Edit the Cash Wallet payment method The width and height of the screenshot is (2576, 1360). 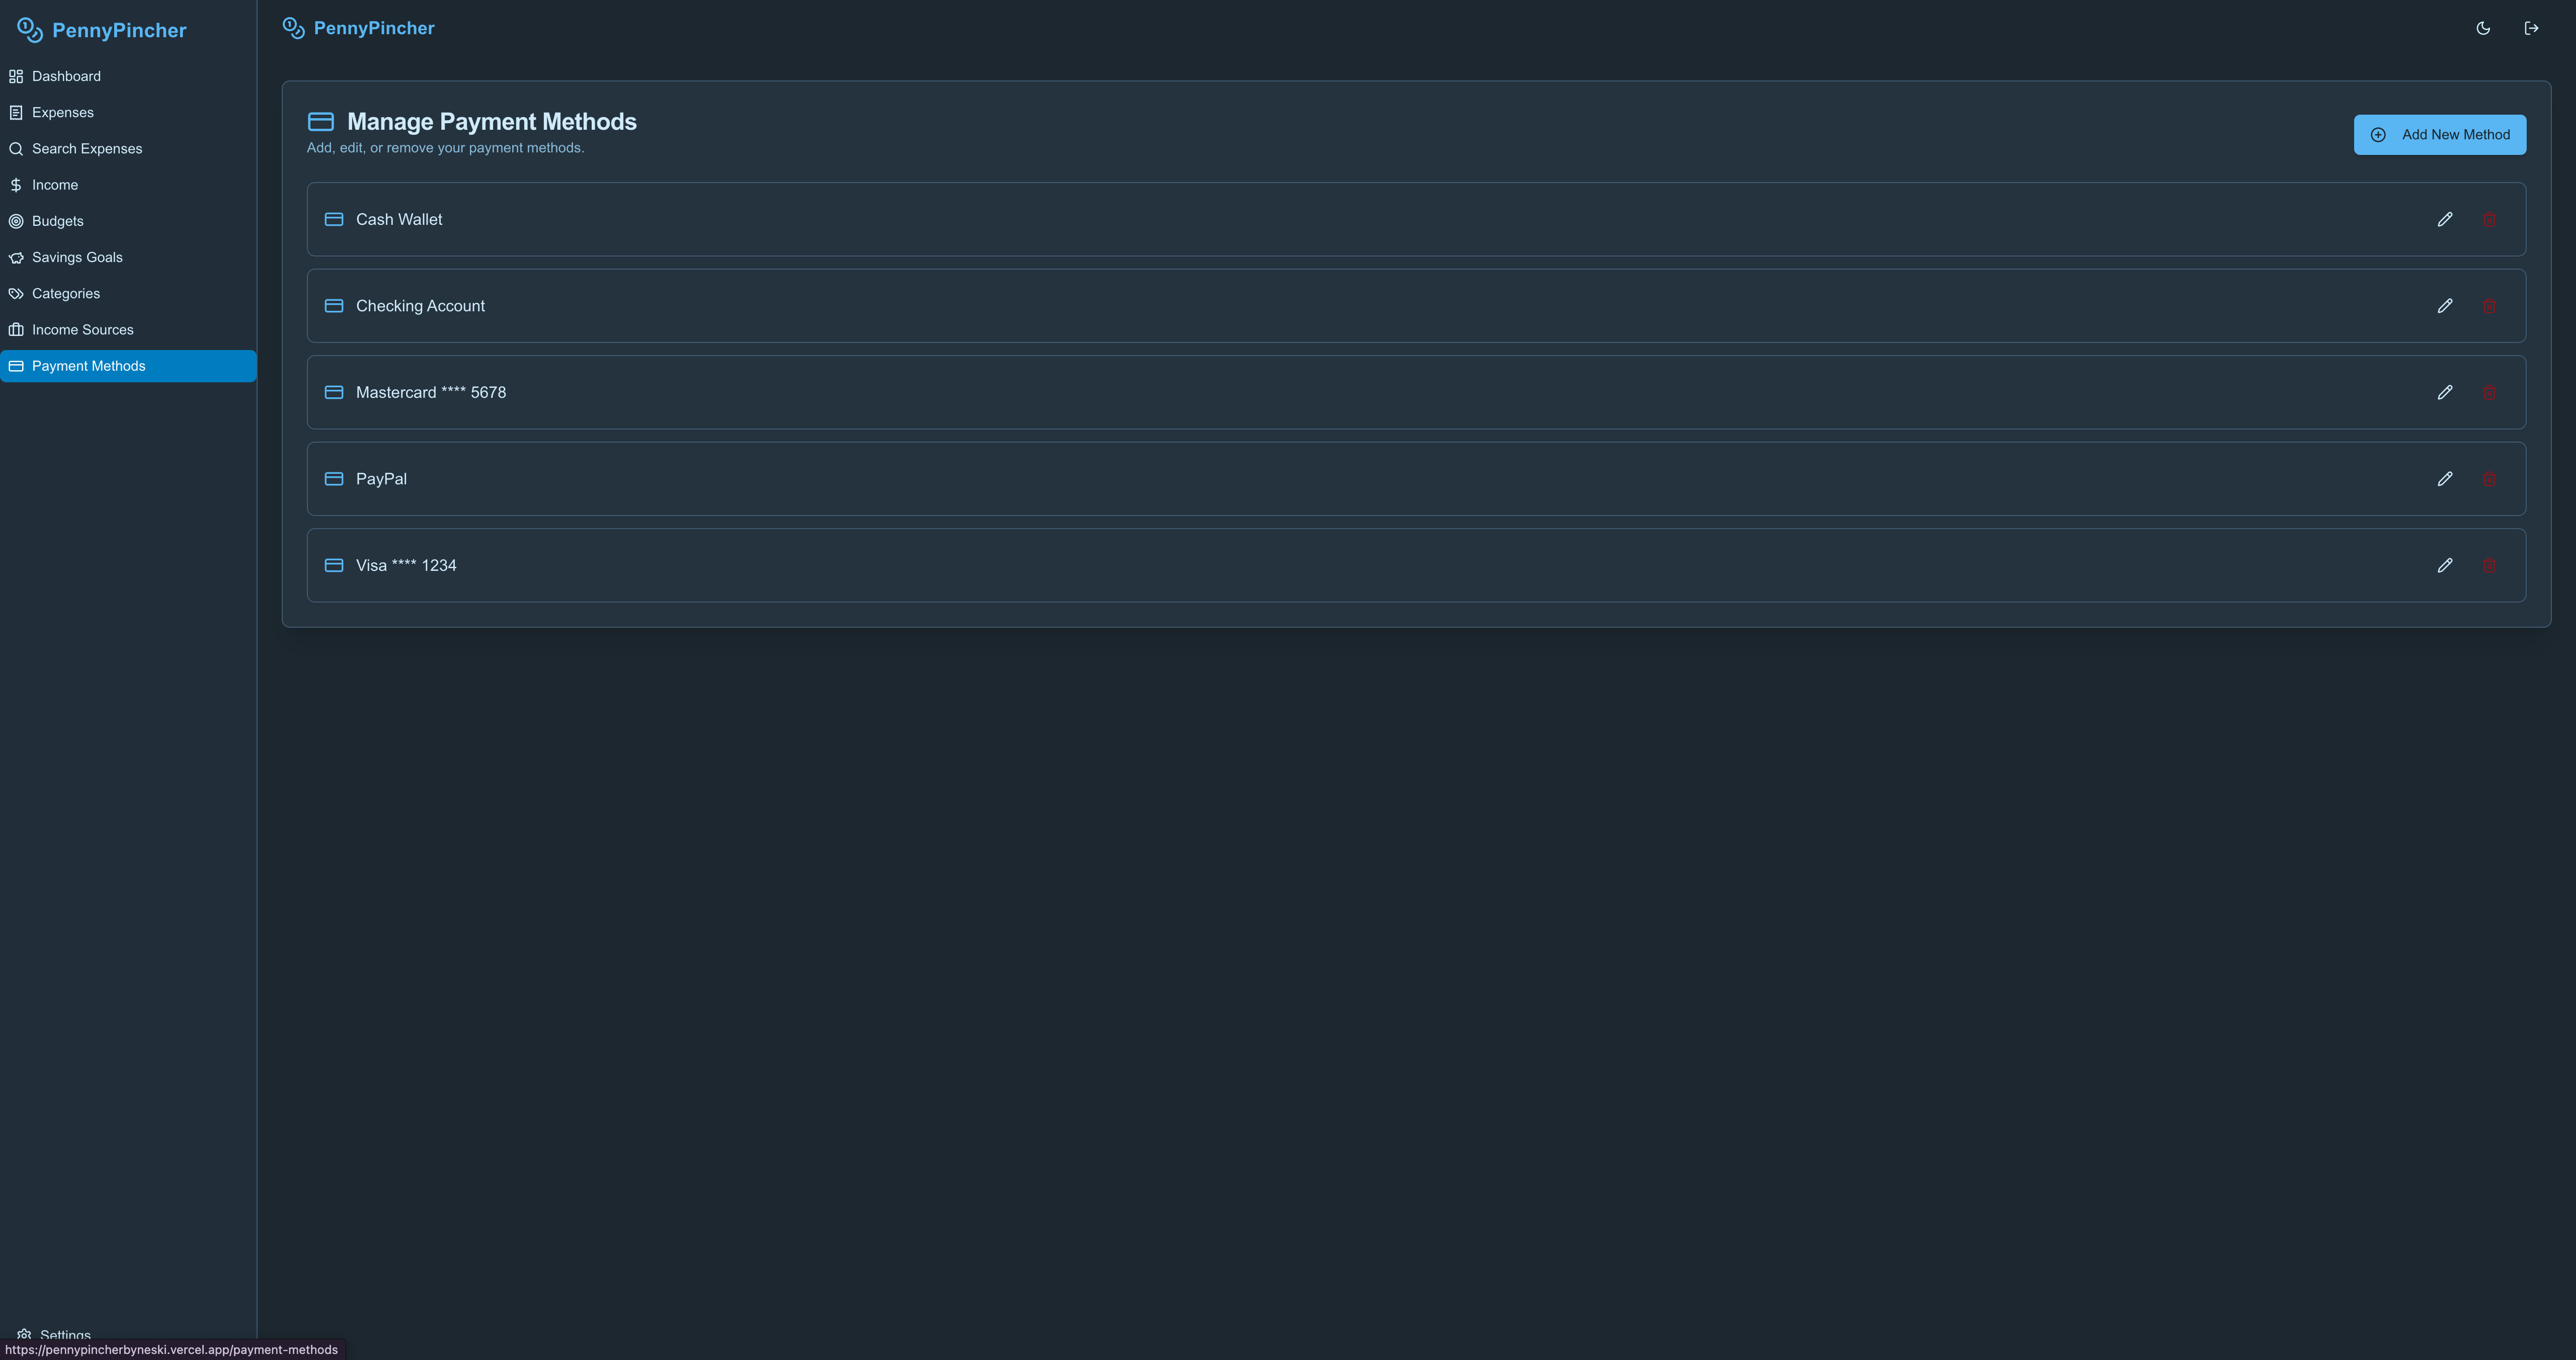[2445, 219]
